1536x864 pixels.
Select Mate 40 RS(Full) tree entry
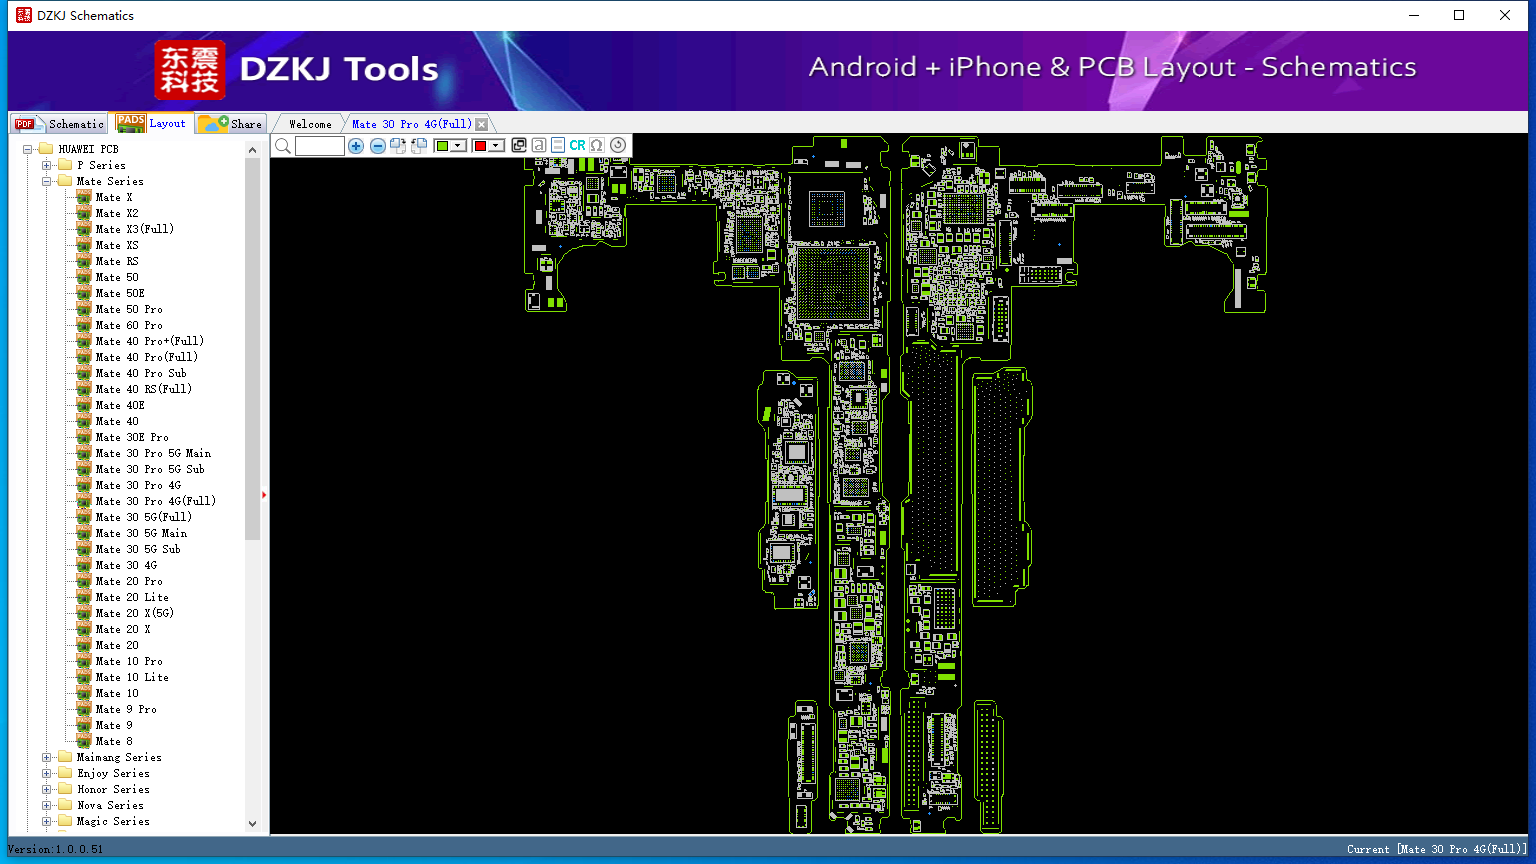pyautogui.click(x=143, y=389)
